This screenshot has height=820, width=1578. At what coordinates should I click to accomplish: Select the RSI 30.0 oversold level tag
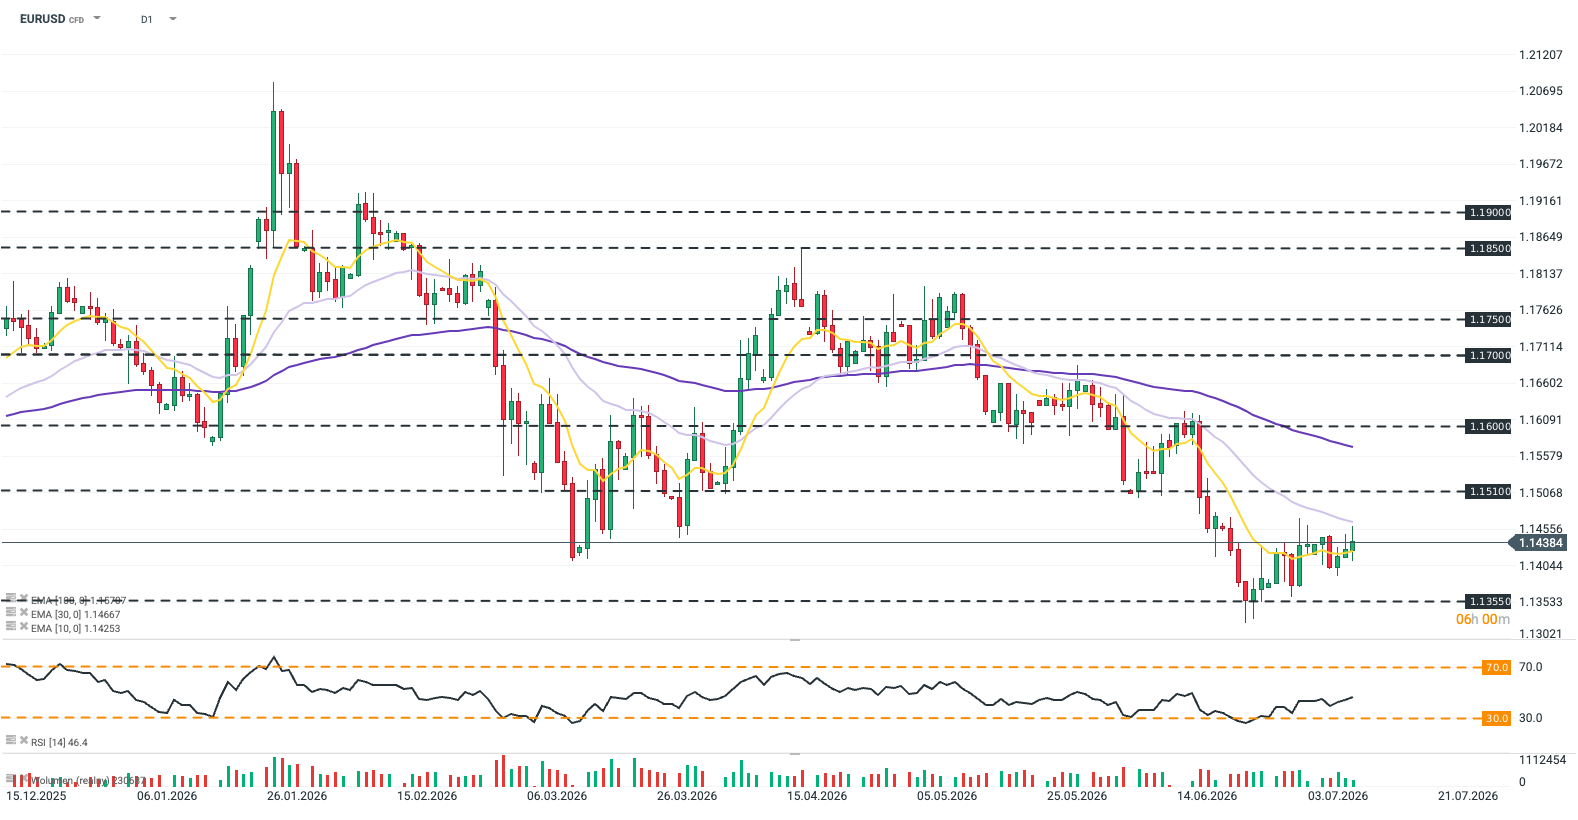click(1496, 718)
